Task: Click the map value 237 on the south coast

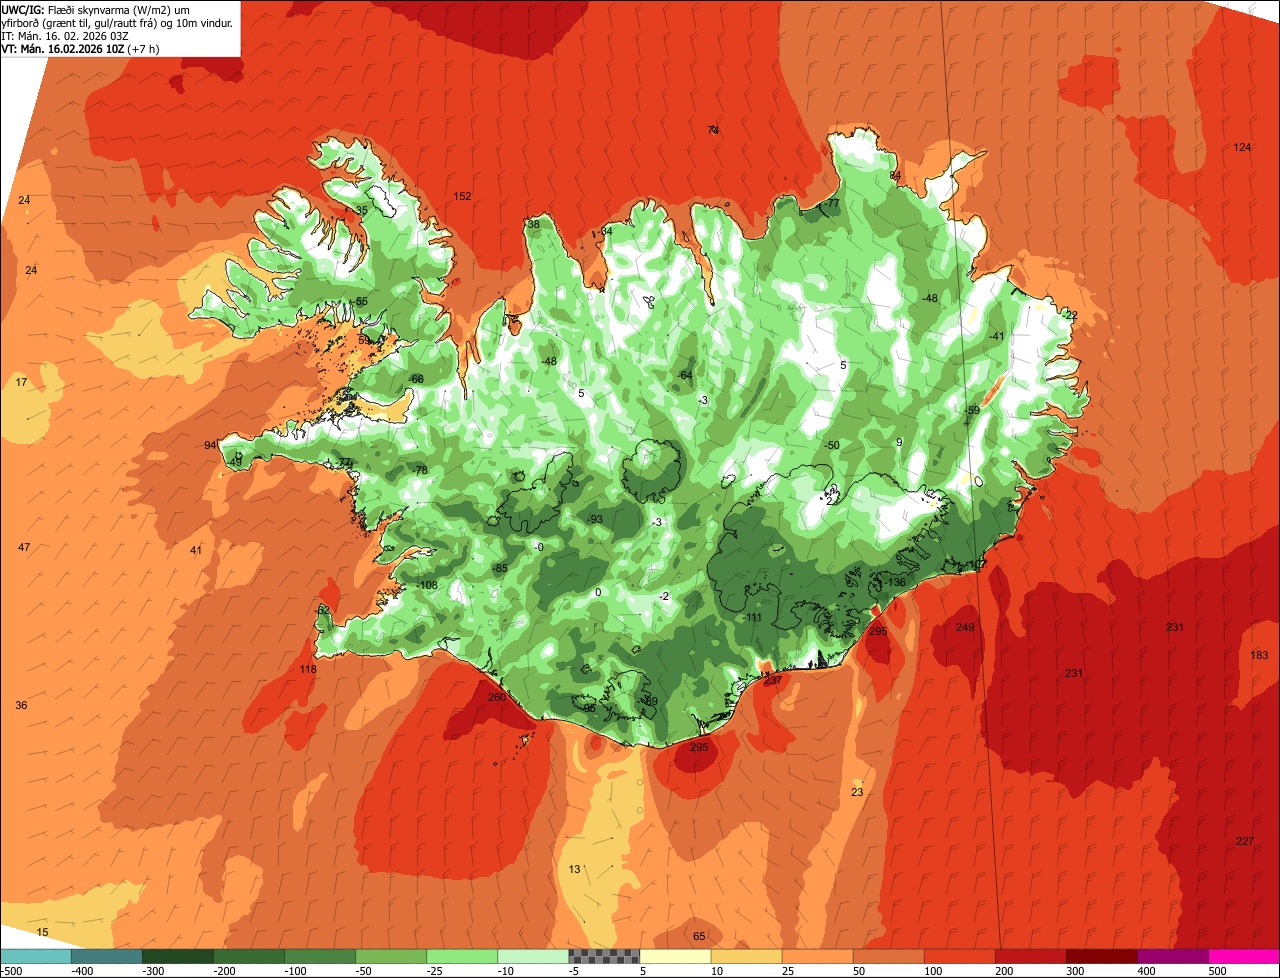Action: [772, 680]
